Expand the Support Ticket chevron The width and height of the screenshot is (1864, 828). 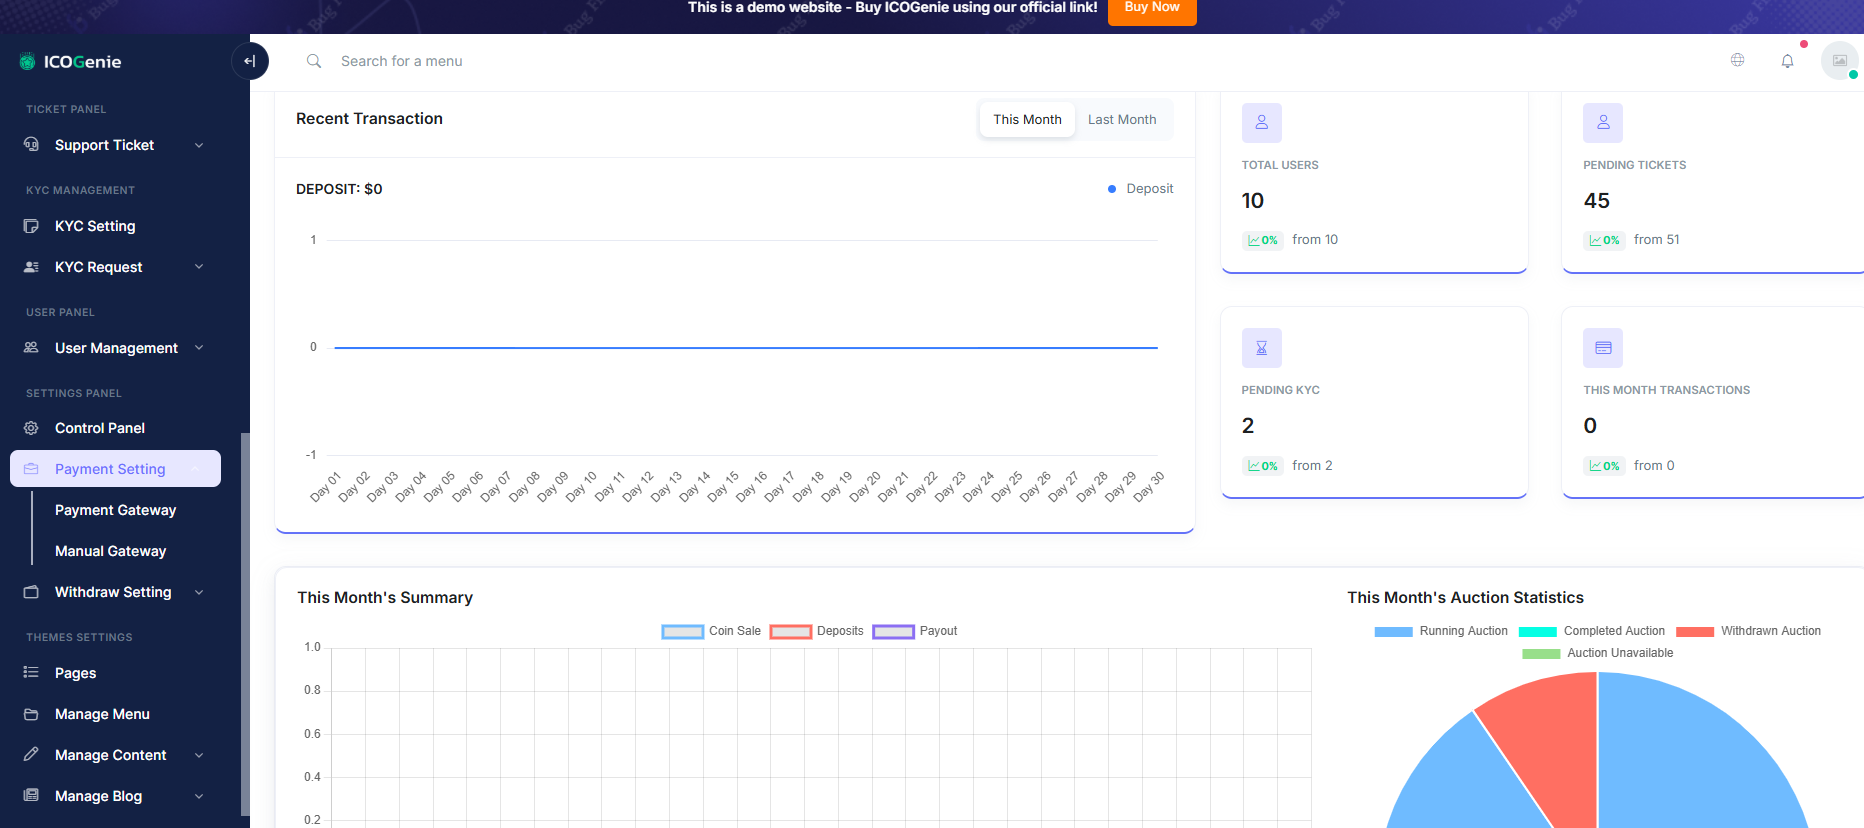point(199,145)
